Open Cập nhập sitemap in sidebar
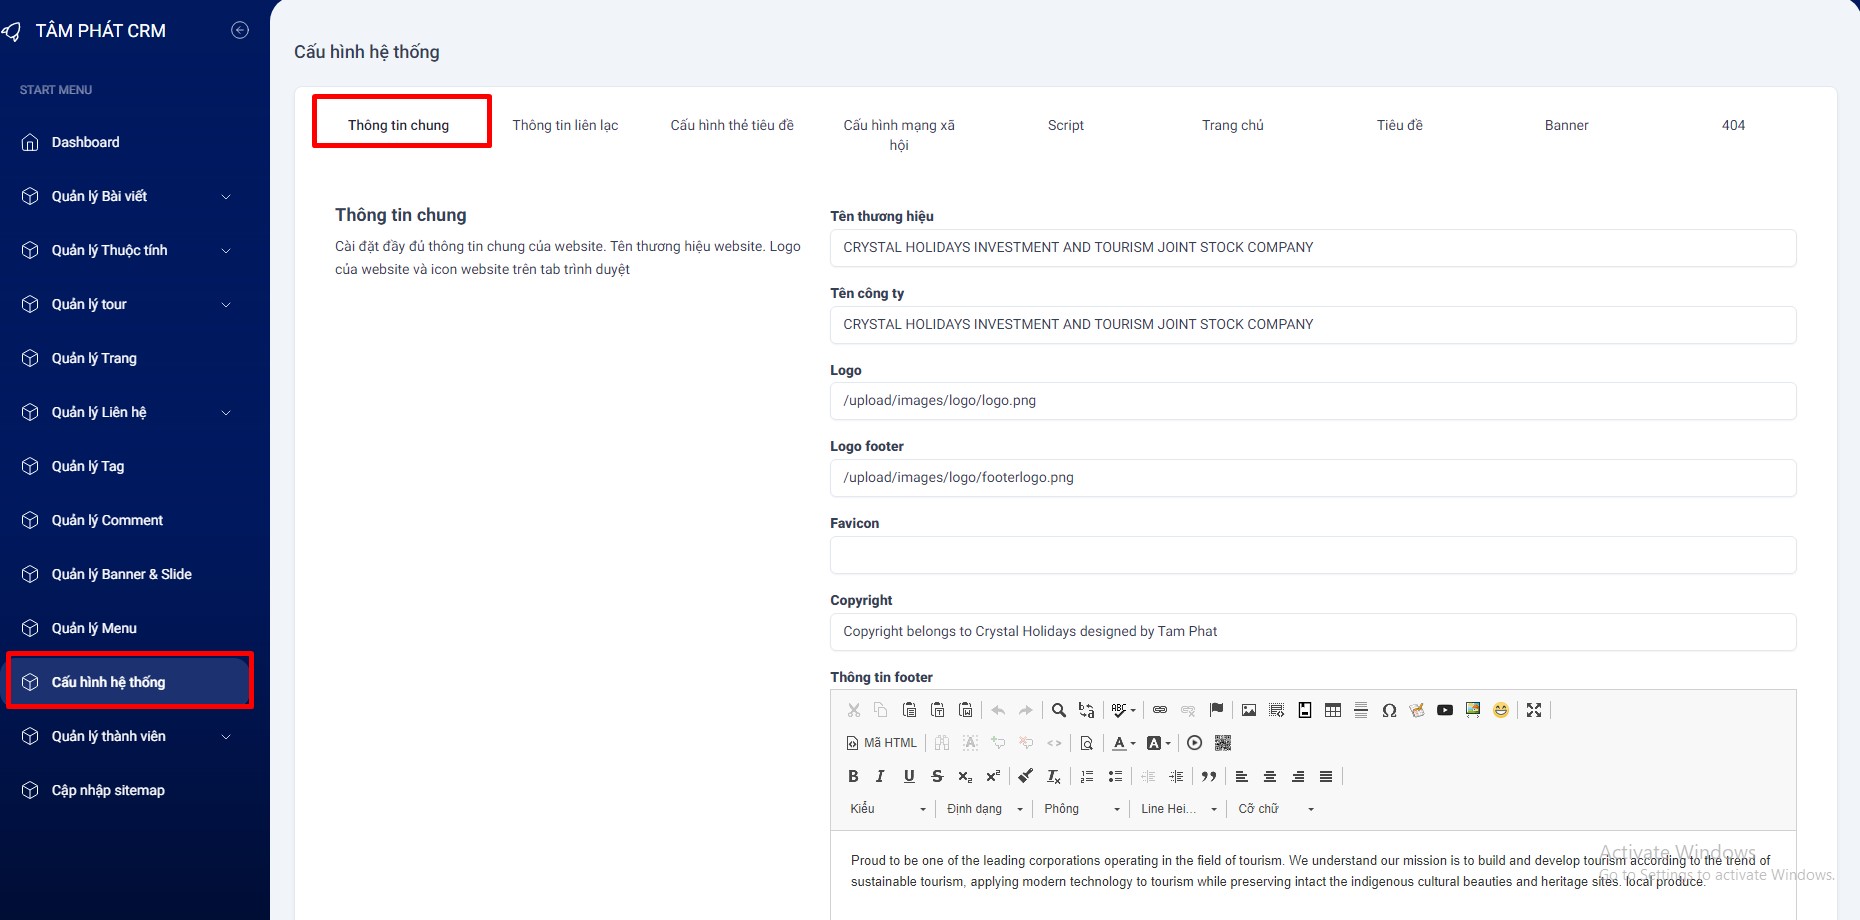 click(108, 790)
